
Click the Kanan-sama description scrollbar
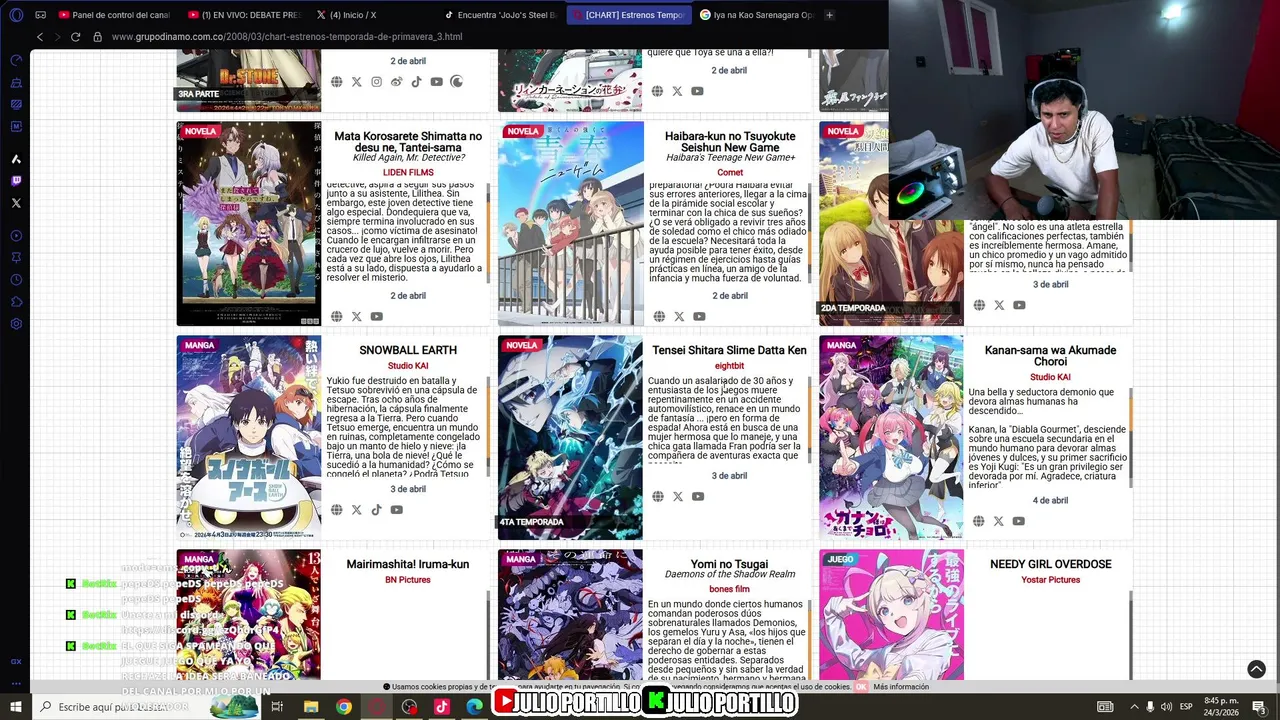tap(1131, 437)
